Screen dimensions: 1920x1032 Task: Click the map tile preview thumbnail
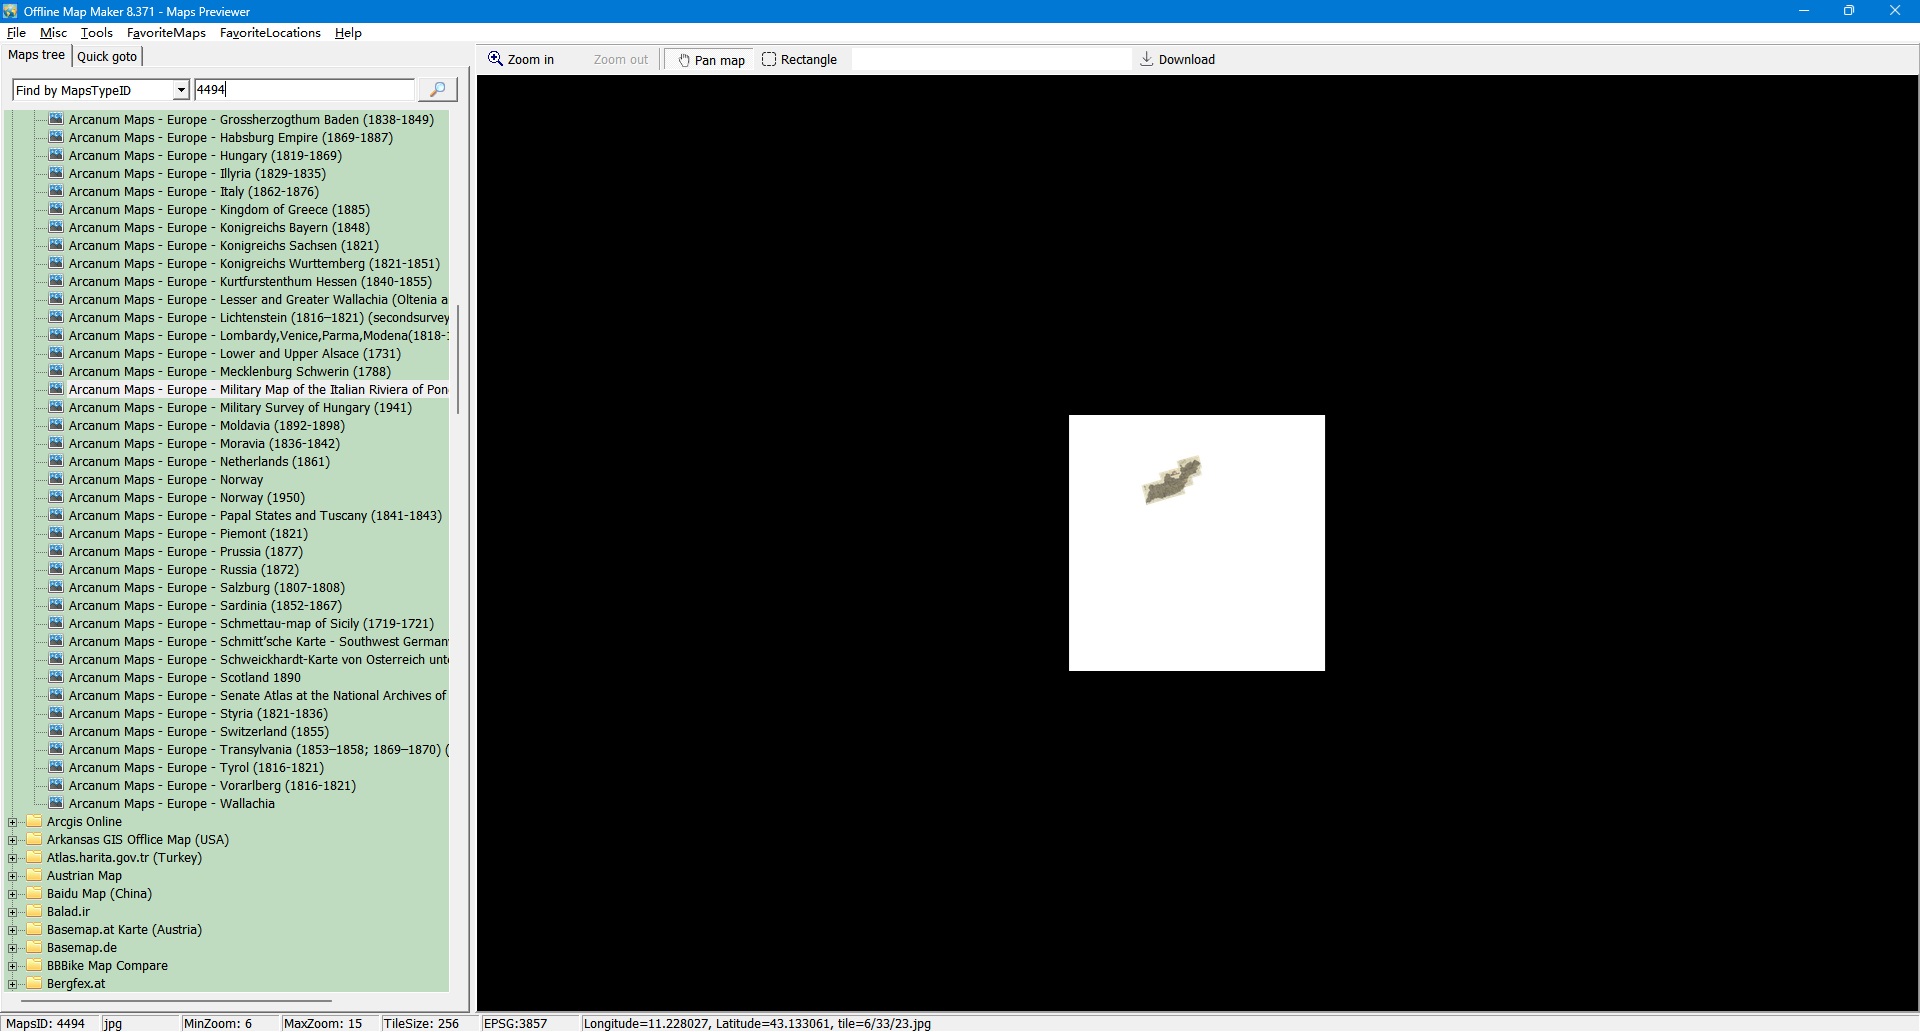1196,543
